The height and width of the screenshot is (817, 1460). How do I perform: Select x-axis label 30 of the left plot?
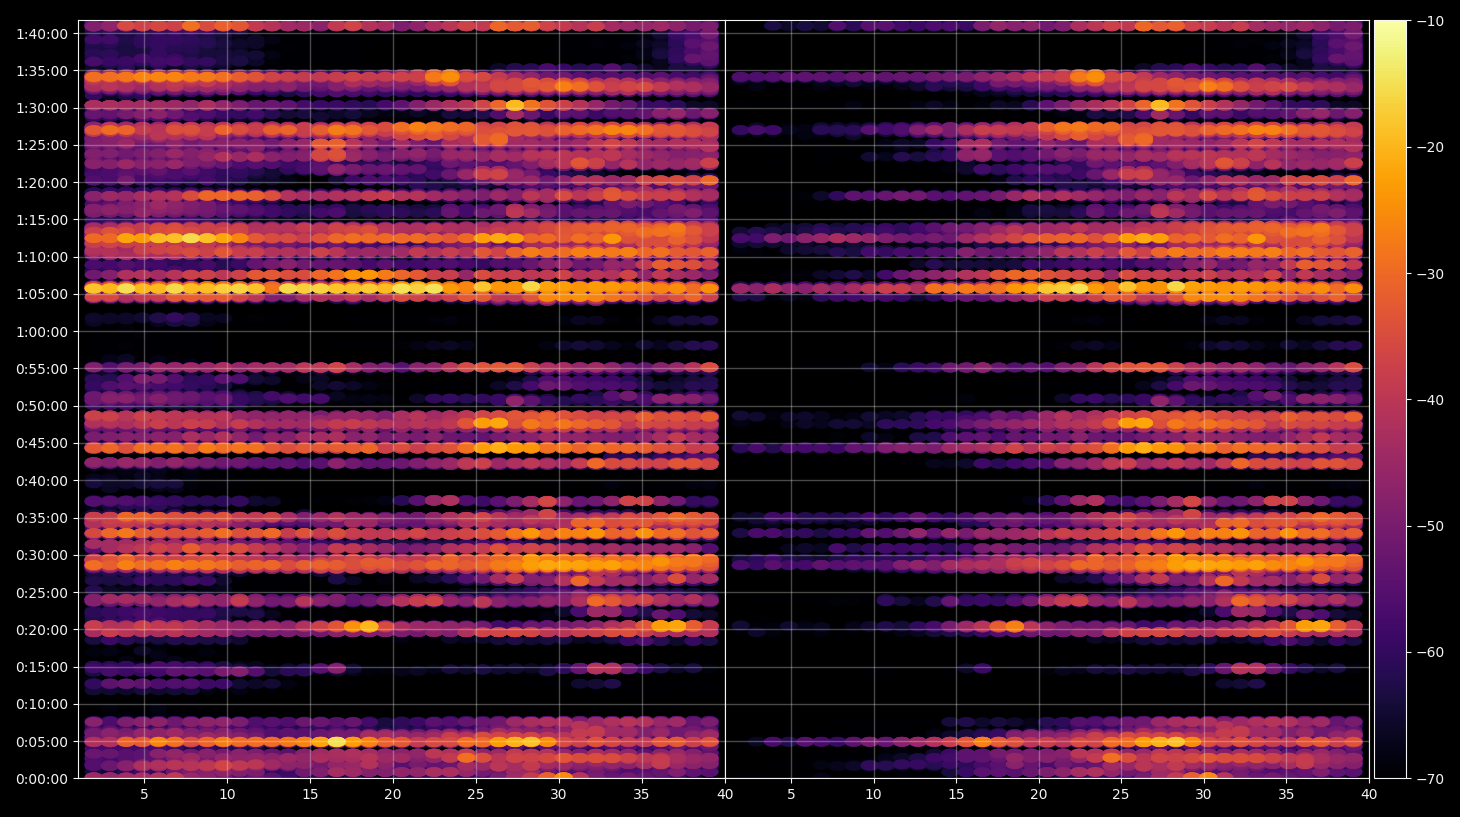click(558, 795)
